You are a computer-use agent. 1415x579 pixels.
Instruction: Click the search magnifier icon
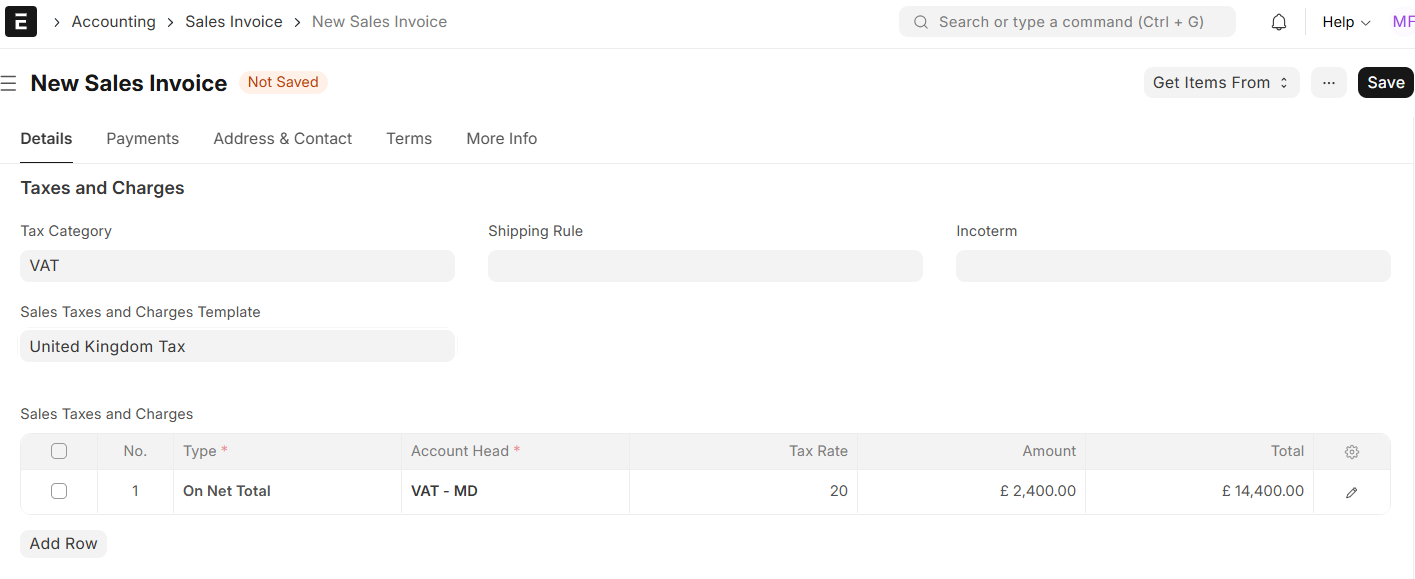pos(920,21)
